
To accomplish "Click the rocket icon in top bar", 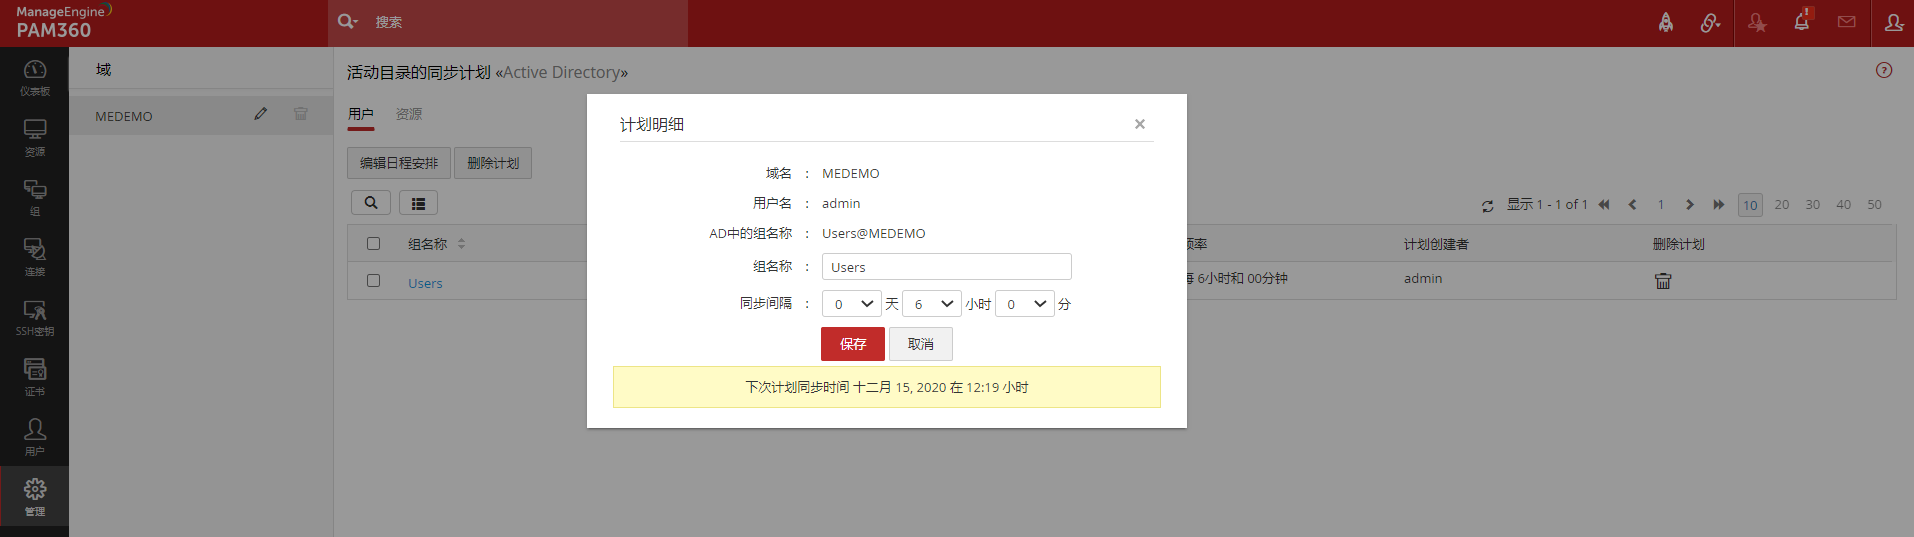I will 1666,22.
